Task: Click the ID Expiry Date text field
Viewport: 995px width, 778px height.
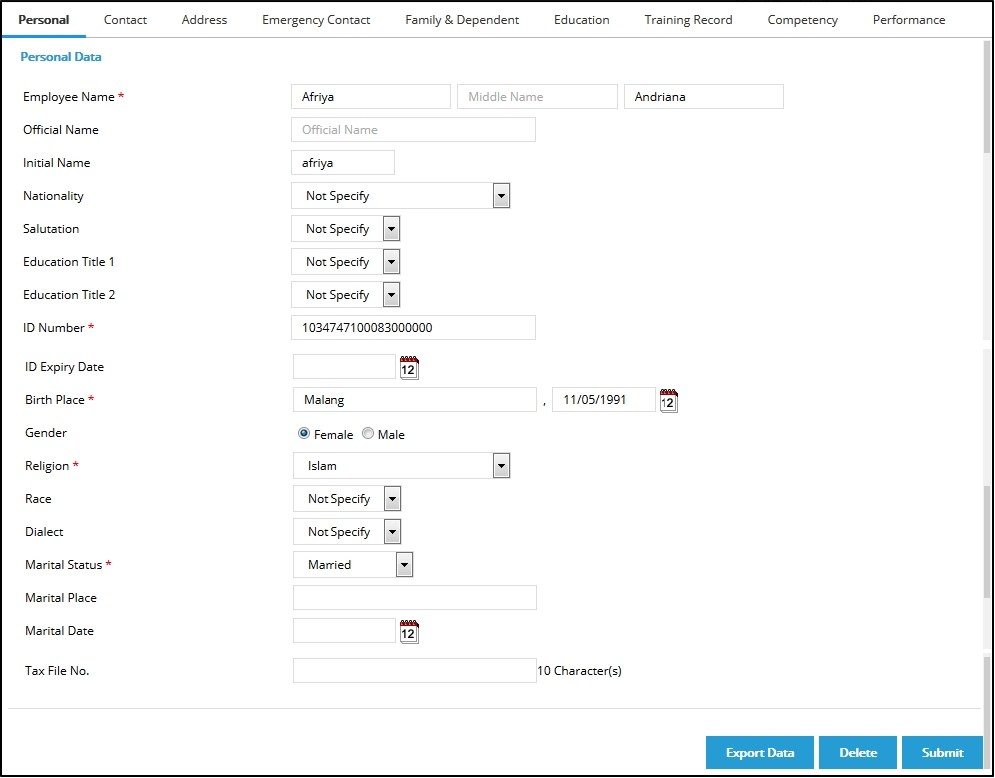Action: pos(345,367)
